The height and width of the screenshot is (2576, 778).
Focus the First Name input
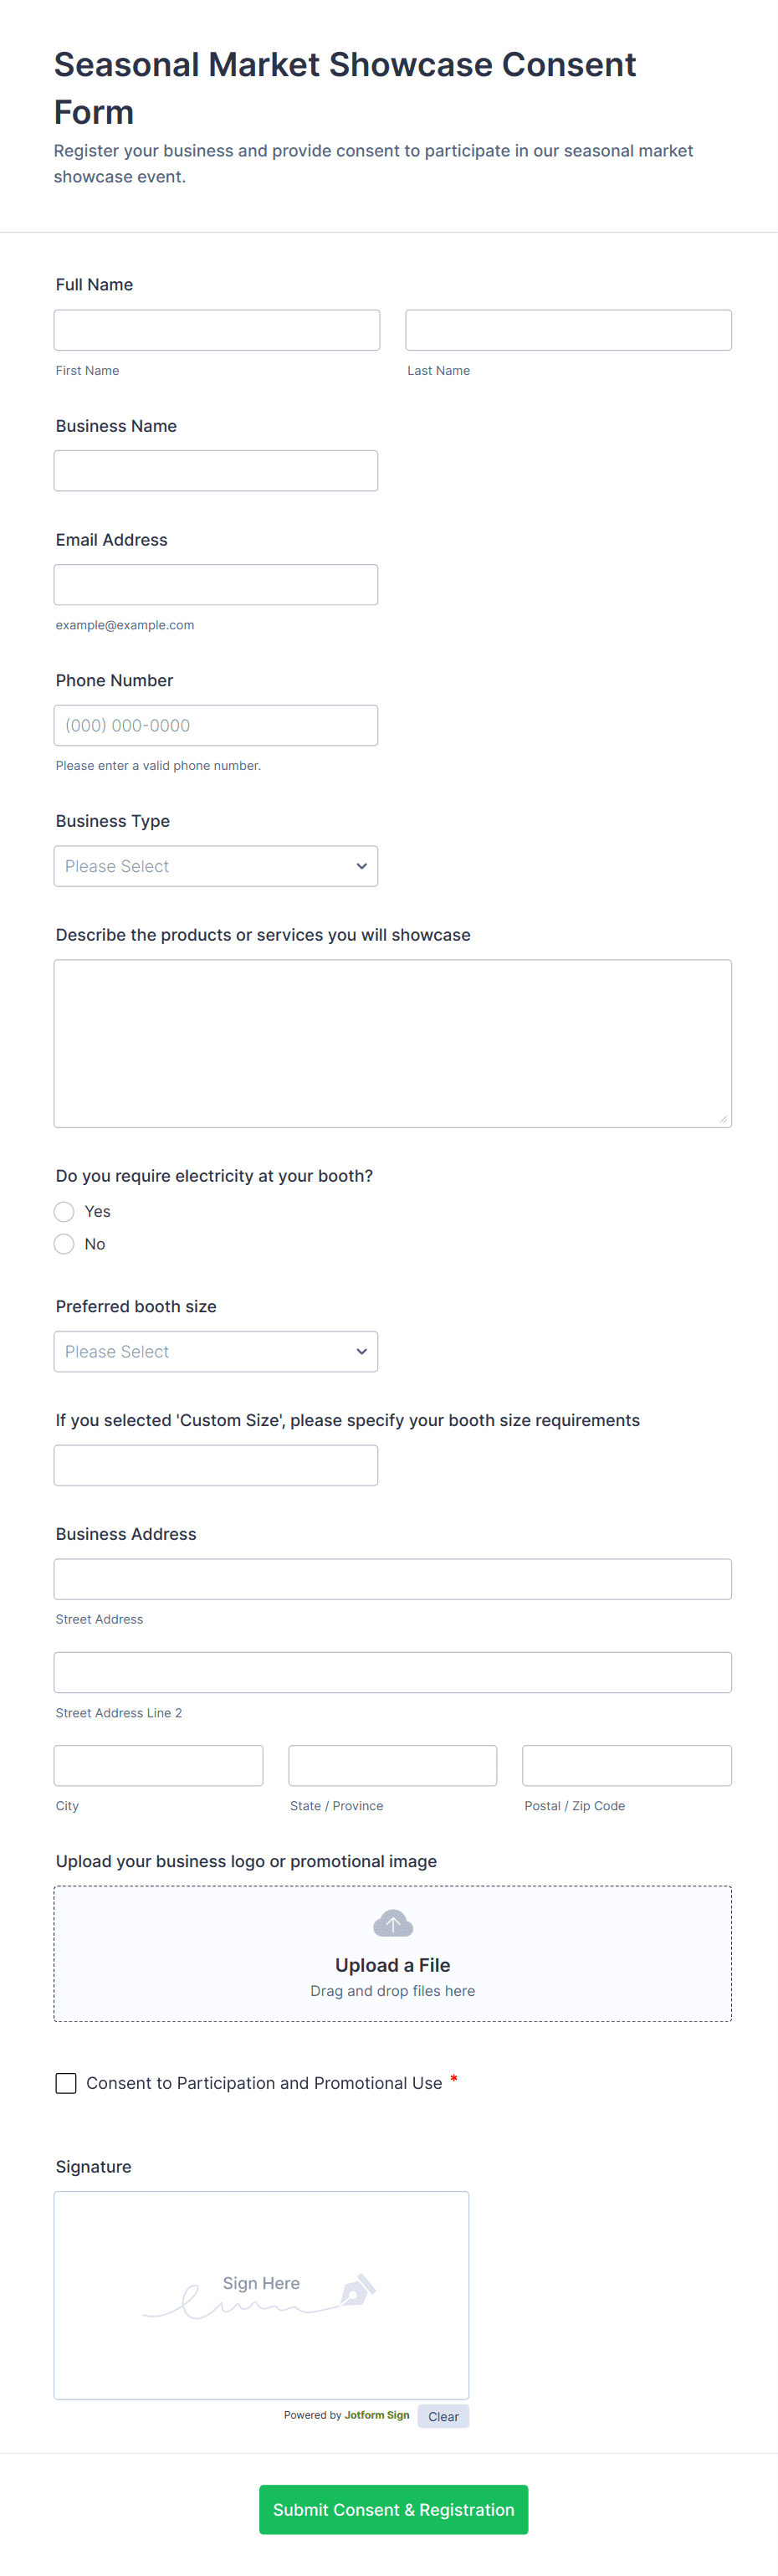217,330
